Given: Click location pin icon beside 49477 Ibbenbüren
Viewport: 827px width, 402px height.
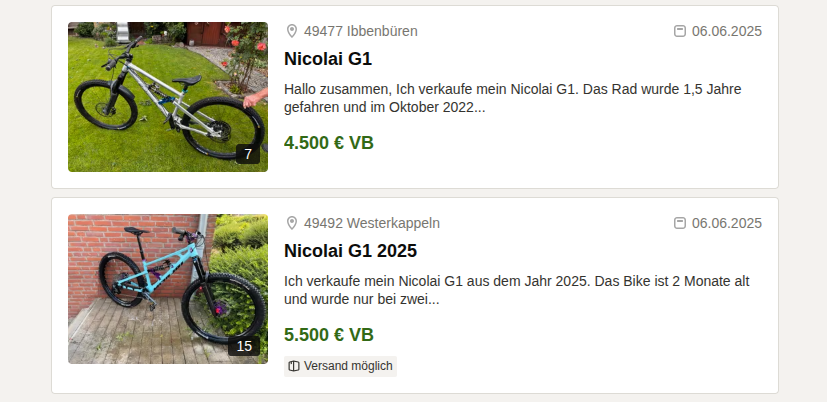Looking at the screenshot, I should point(292,31).
